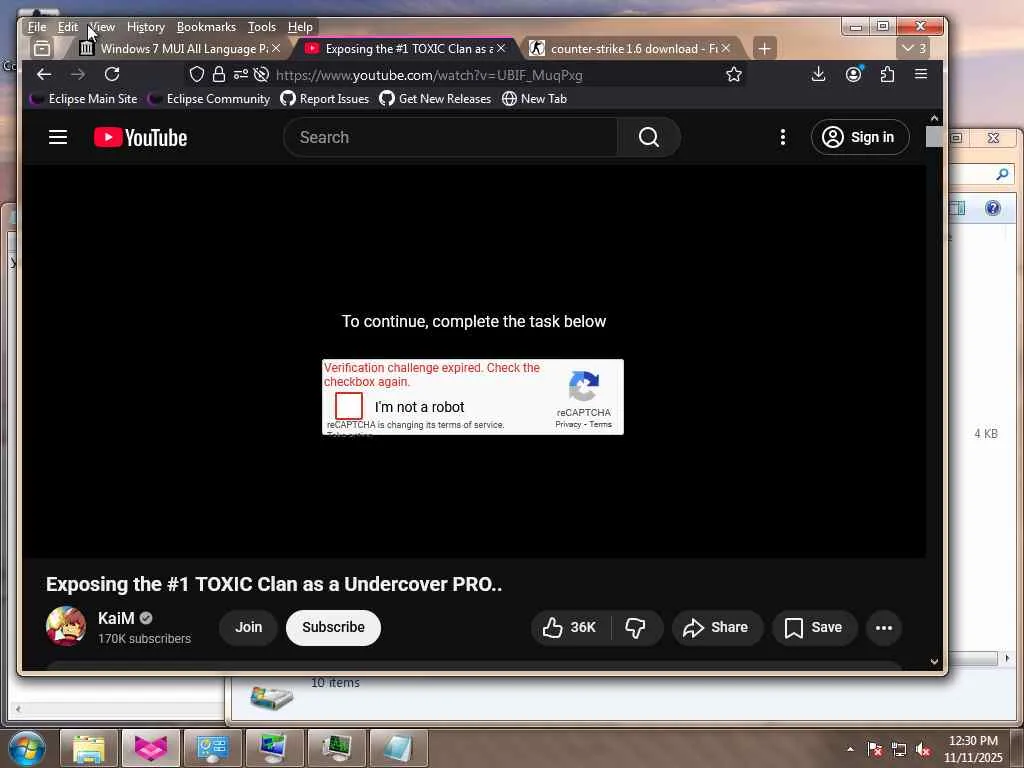Click the KaiM channel name
Viewport: 1024px width, 768px height.
pyautogui.click(x=116, y=618)
